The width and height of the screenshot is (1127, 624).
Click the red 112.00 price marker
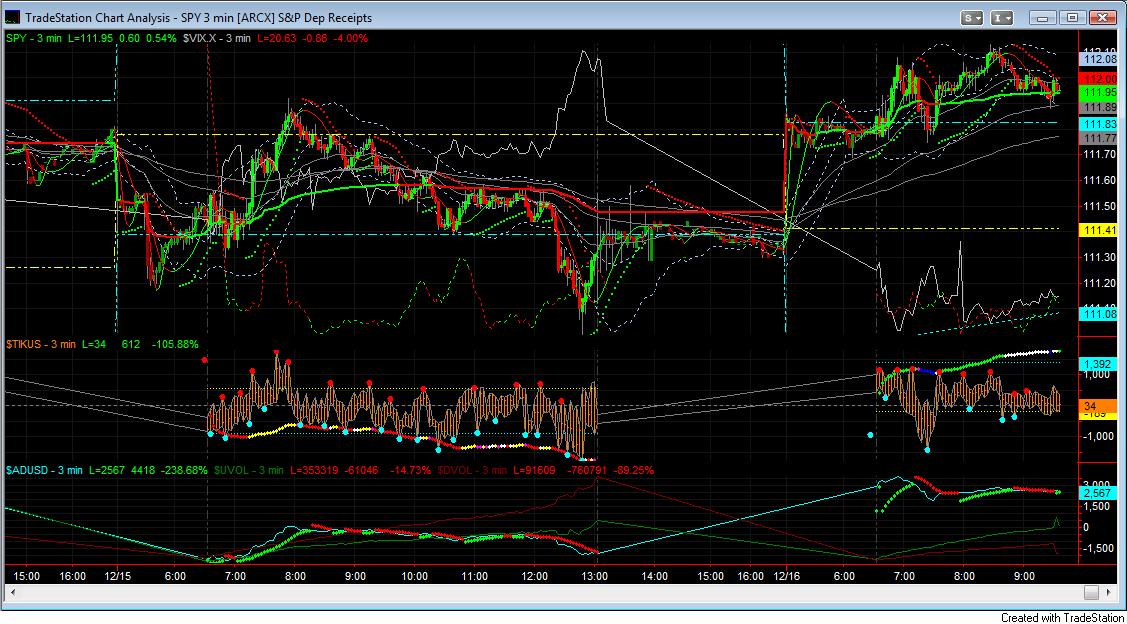coord(1096,78)
